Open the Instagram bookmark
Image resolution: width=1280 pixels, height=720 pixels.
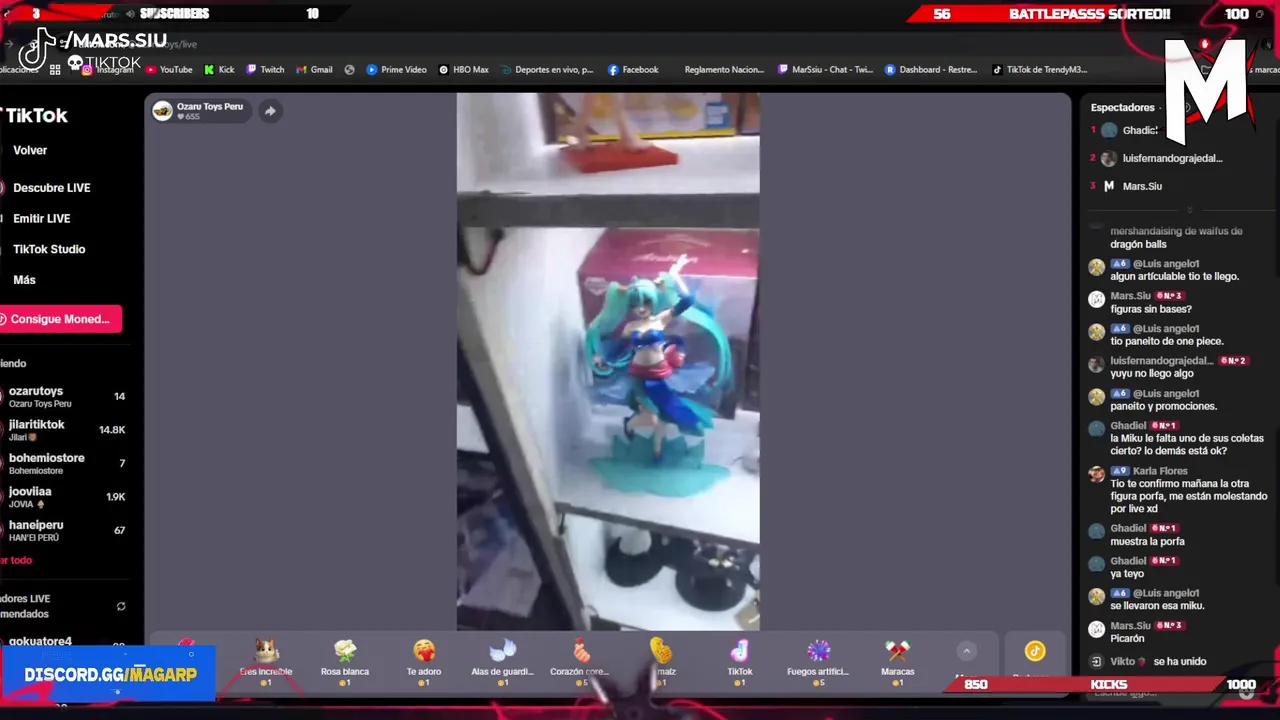[x=108, y=70]
